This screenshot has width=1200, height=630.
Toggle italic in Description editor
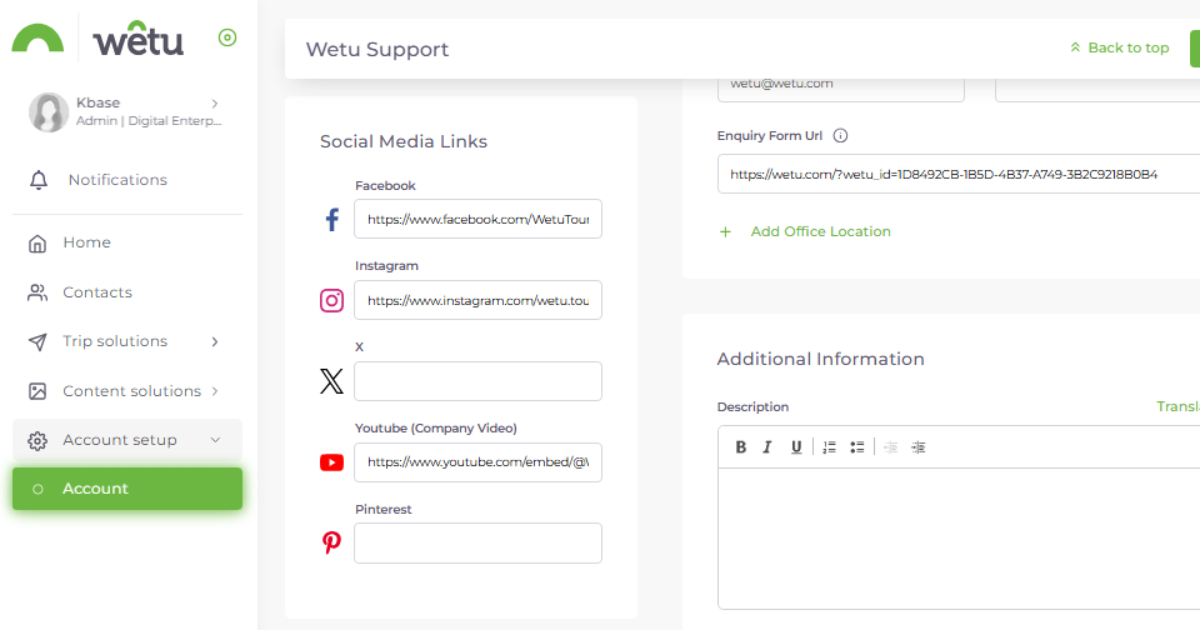click(768, 447)
